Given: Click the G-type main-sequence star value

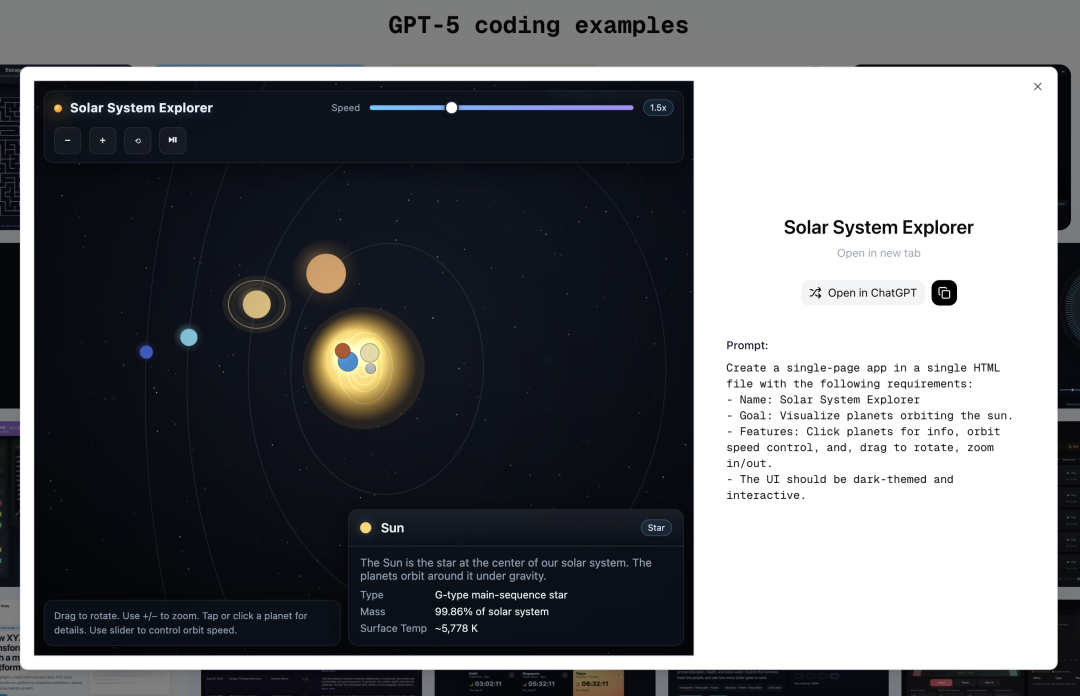Looking at the screenshot, I should (x=501, y=595).
